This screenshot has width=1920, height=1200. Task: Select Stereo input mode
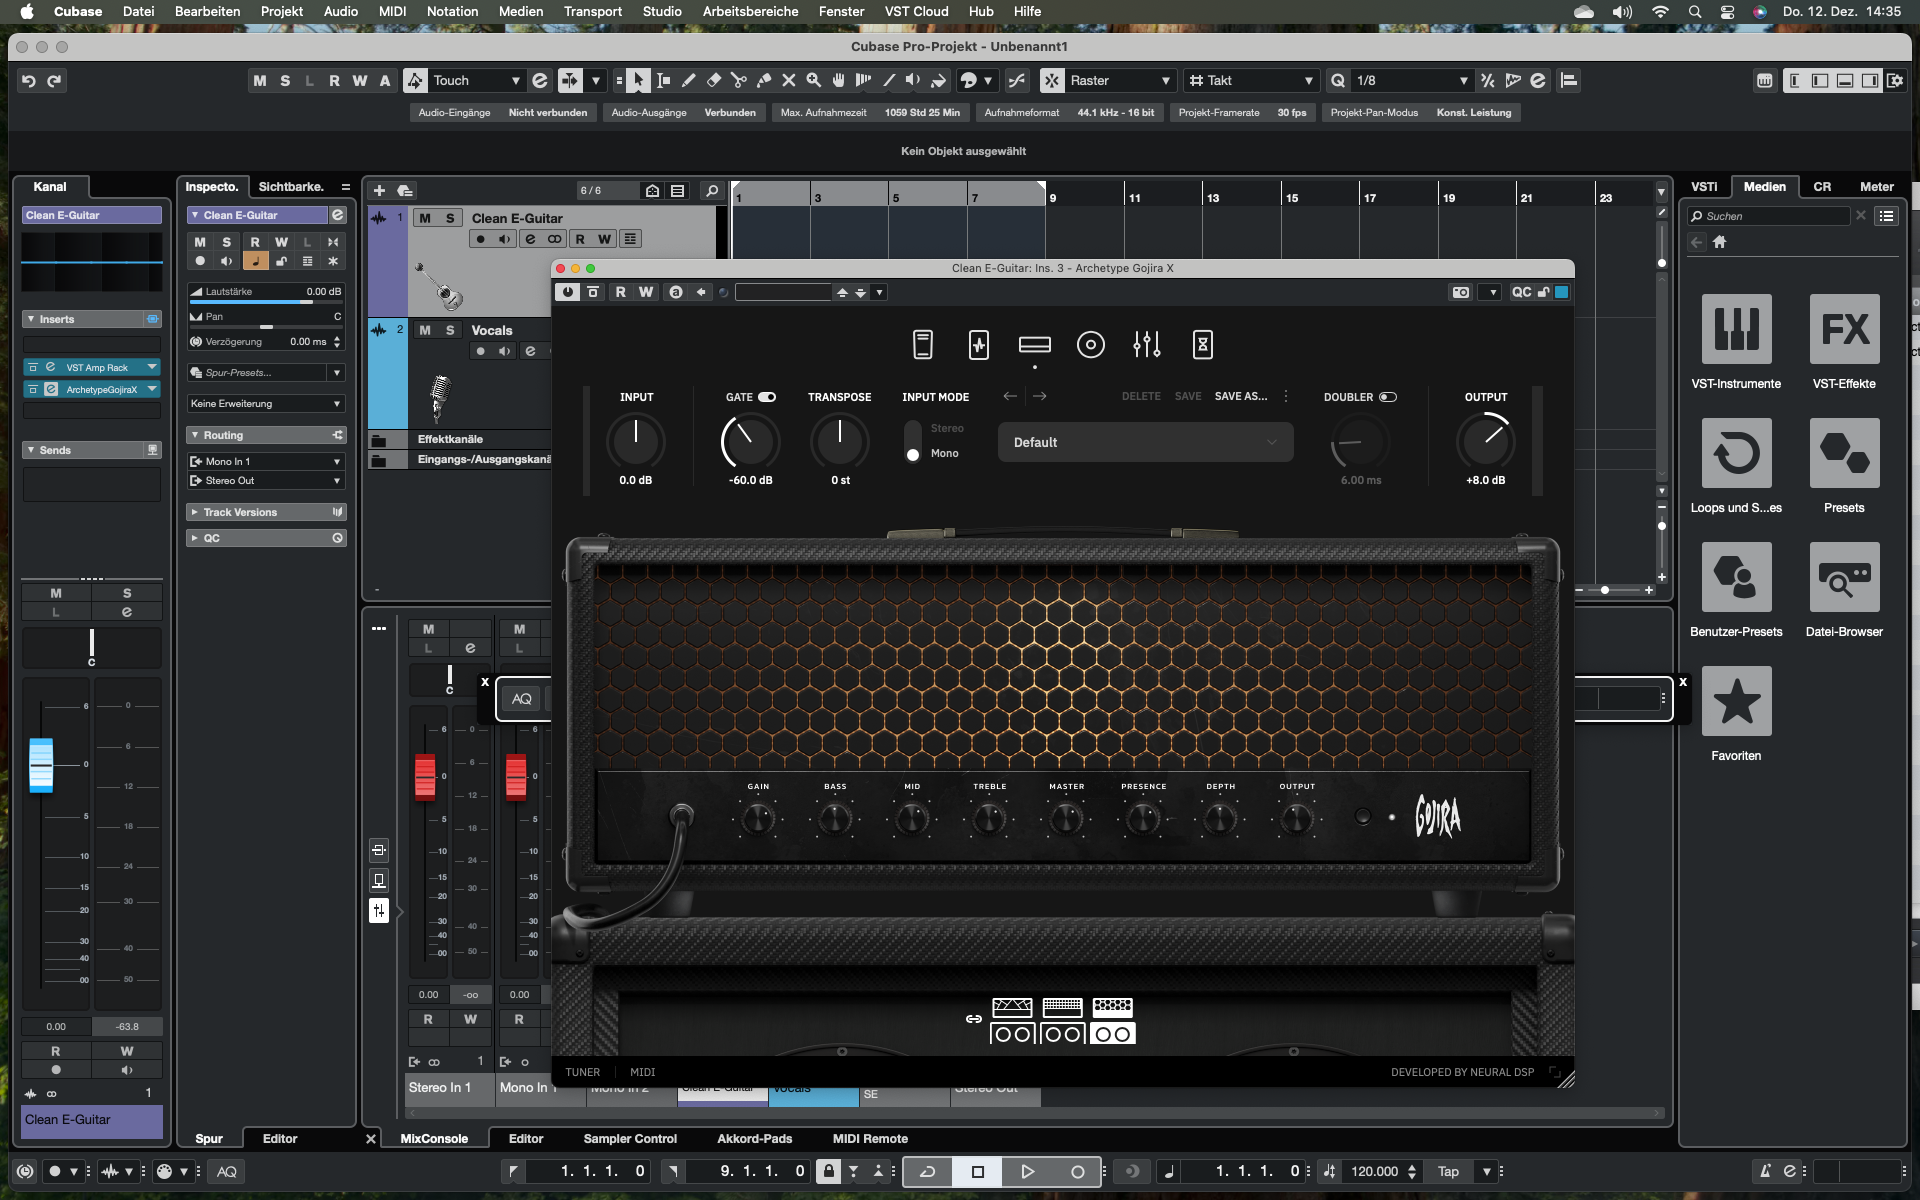(x=946, y=428)
